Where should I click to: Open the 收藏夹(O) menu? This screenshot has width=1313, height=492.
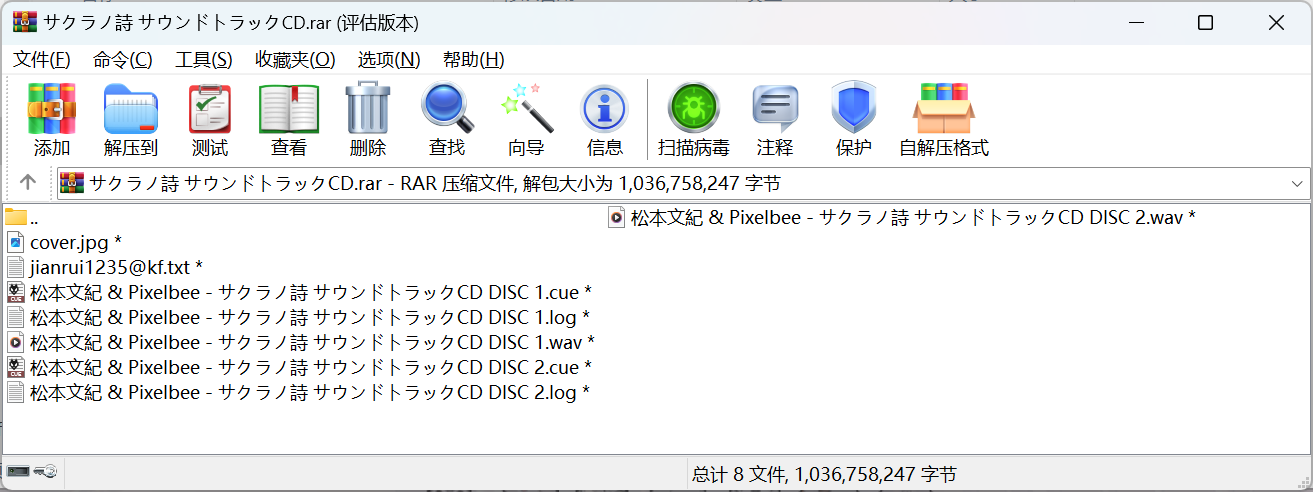(x=295, y=59)
